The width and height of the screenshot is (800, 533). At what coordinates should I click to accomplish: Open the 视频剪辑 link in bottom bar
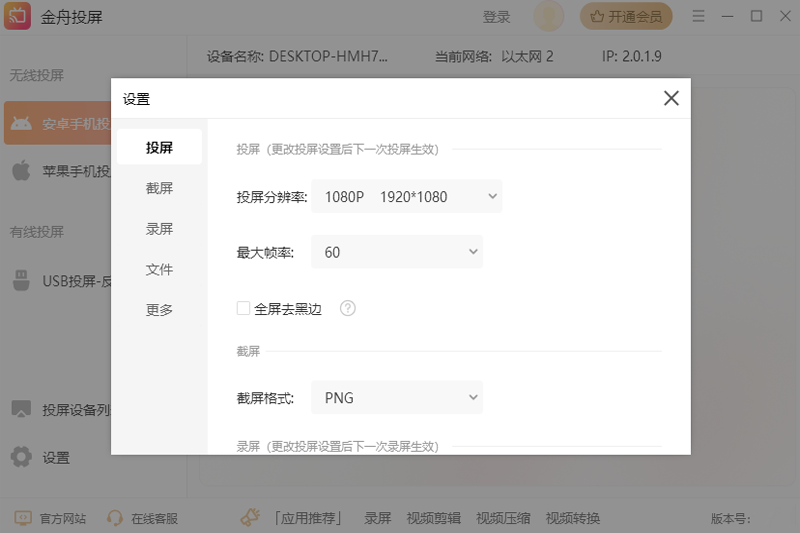433,518
